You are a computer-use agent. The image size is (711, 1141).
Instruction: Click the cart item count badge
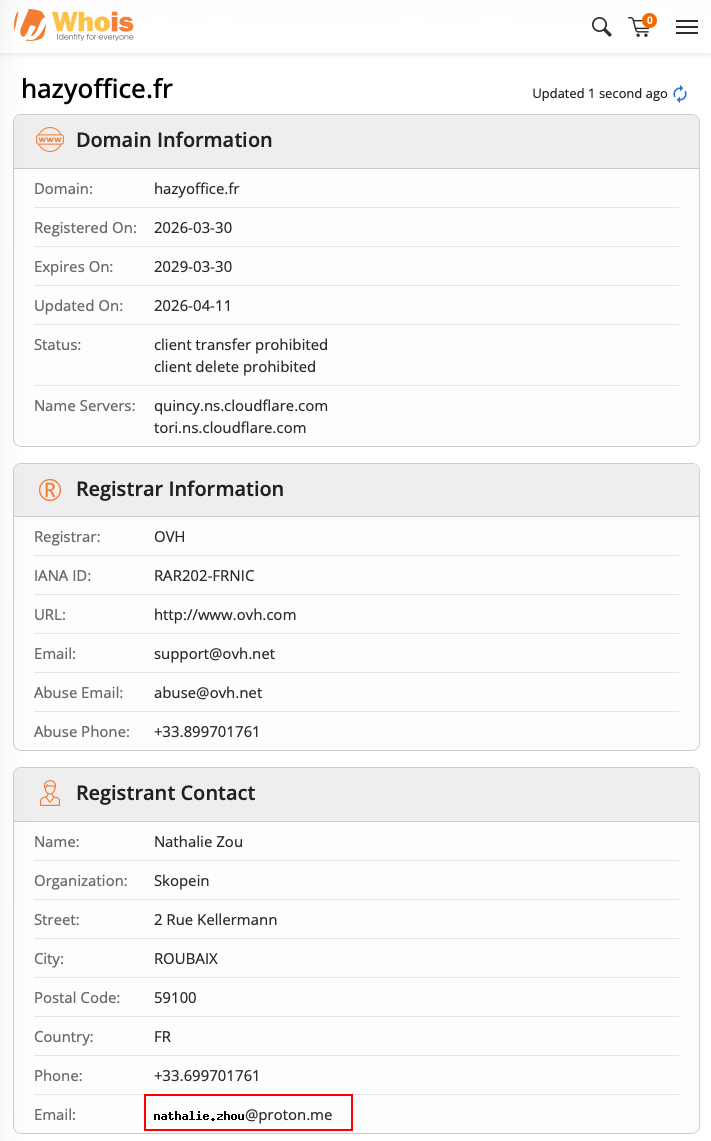coord(649,20)
